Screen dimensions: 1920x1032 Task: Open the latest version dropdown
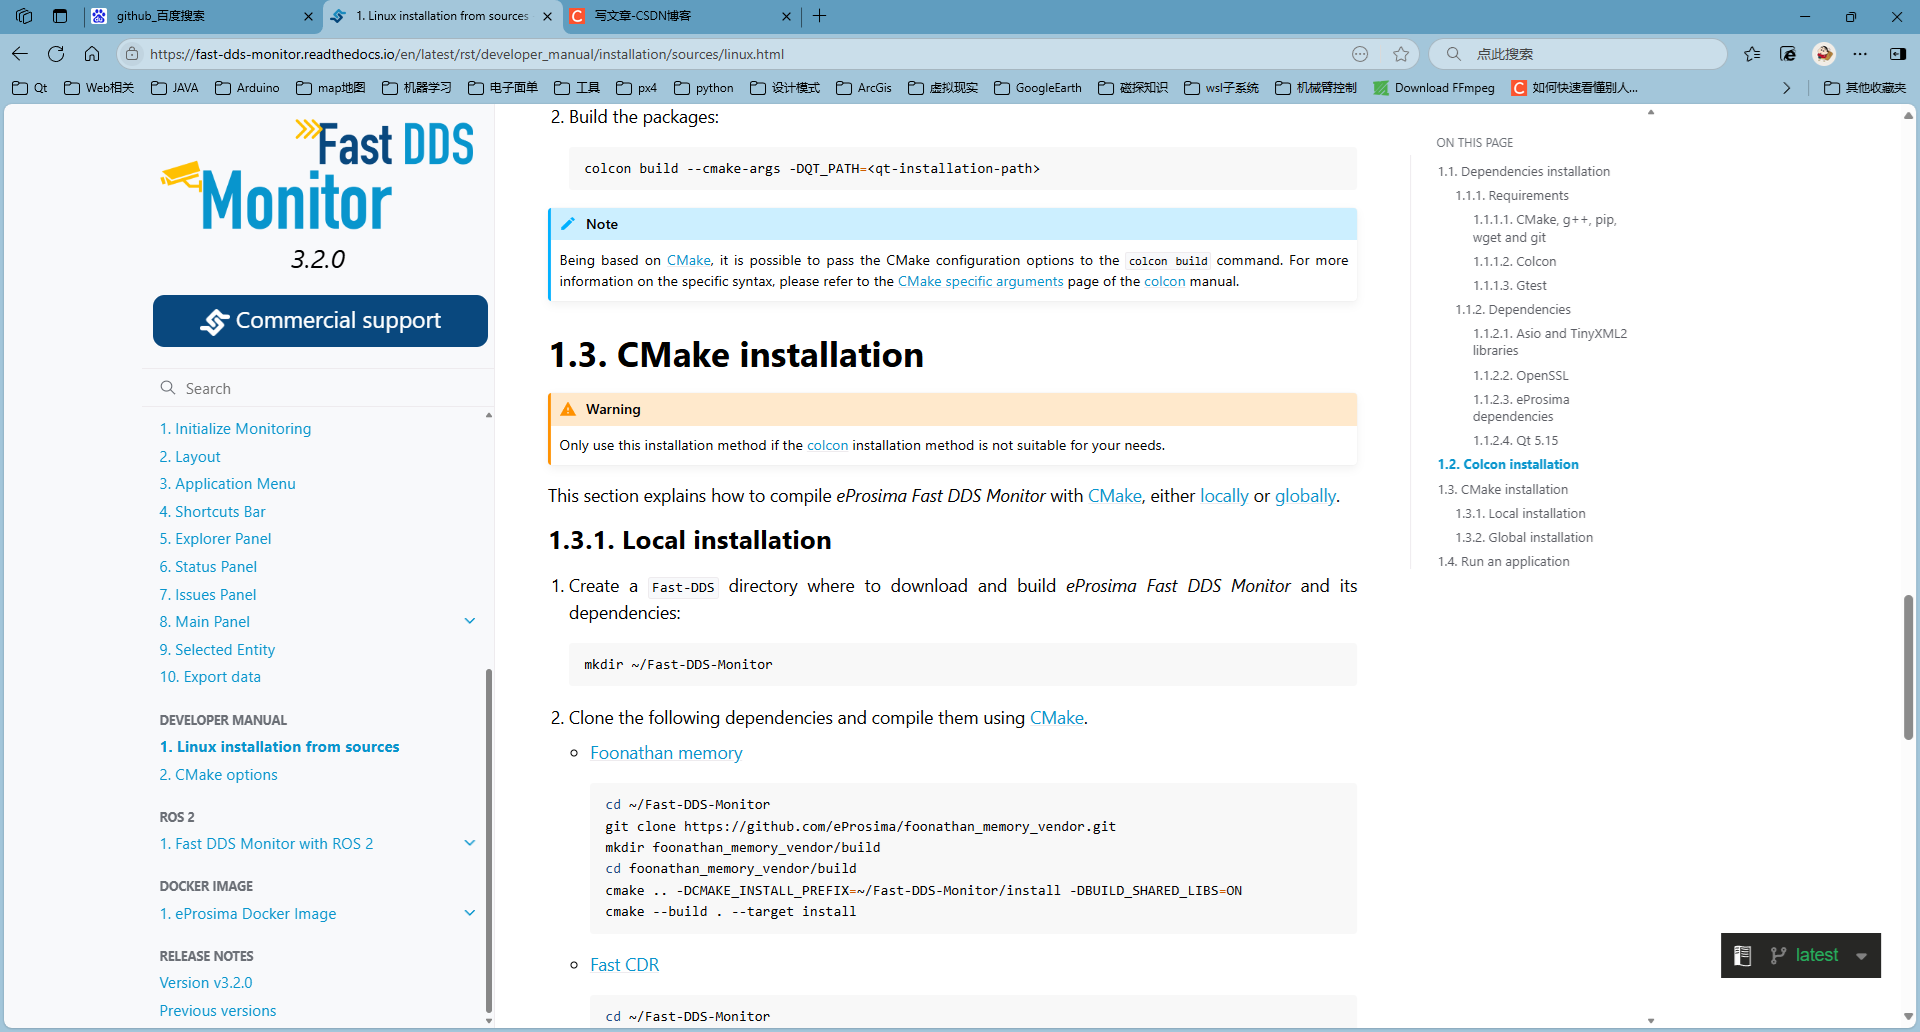1861,955
